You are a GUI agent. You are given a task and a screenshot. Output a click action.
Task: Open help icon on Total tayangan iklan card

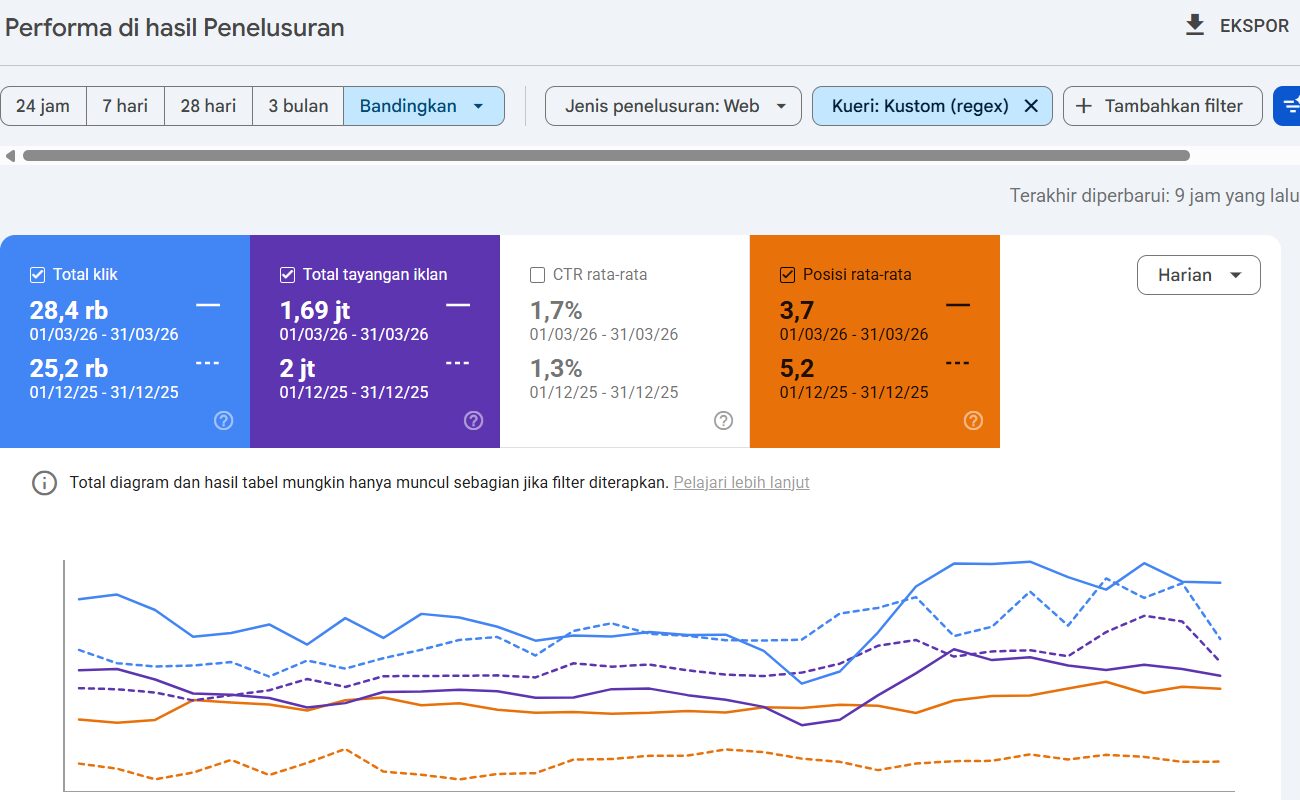pos(474,421)
